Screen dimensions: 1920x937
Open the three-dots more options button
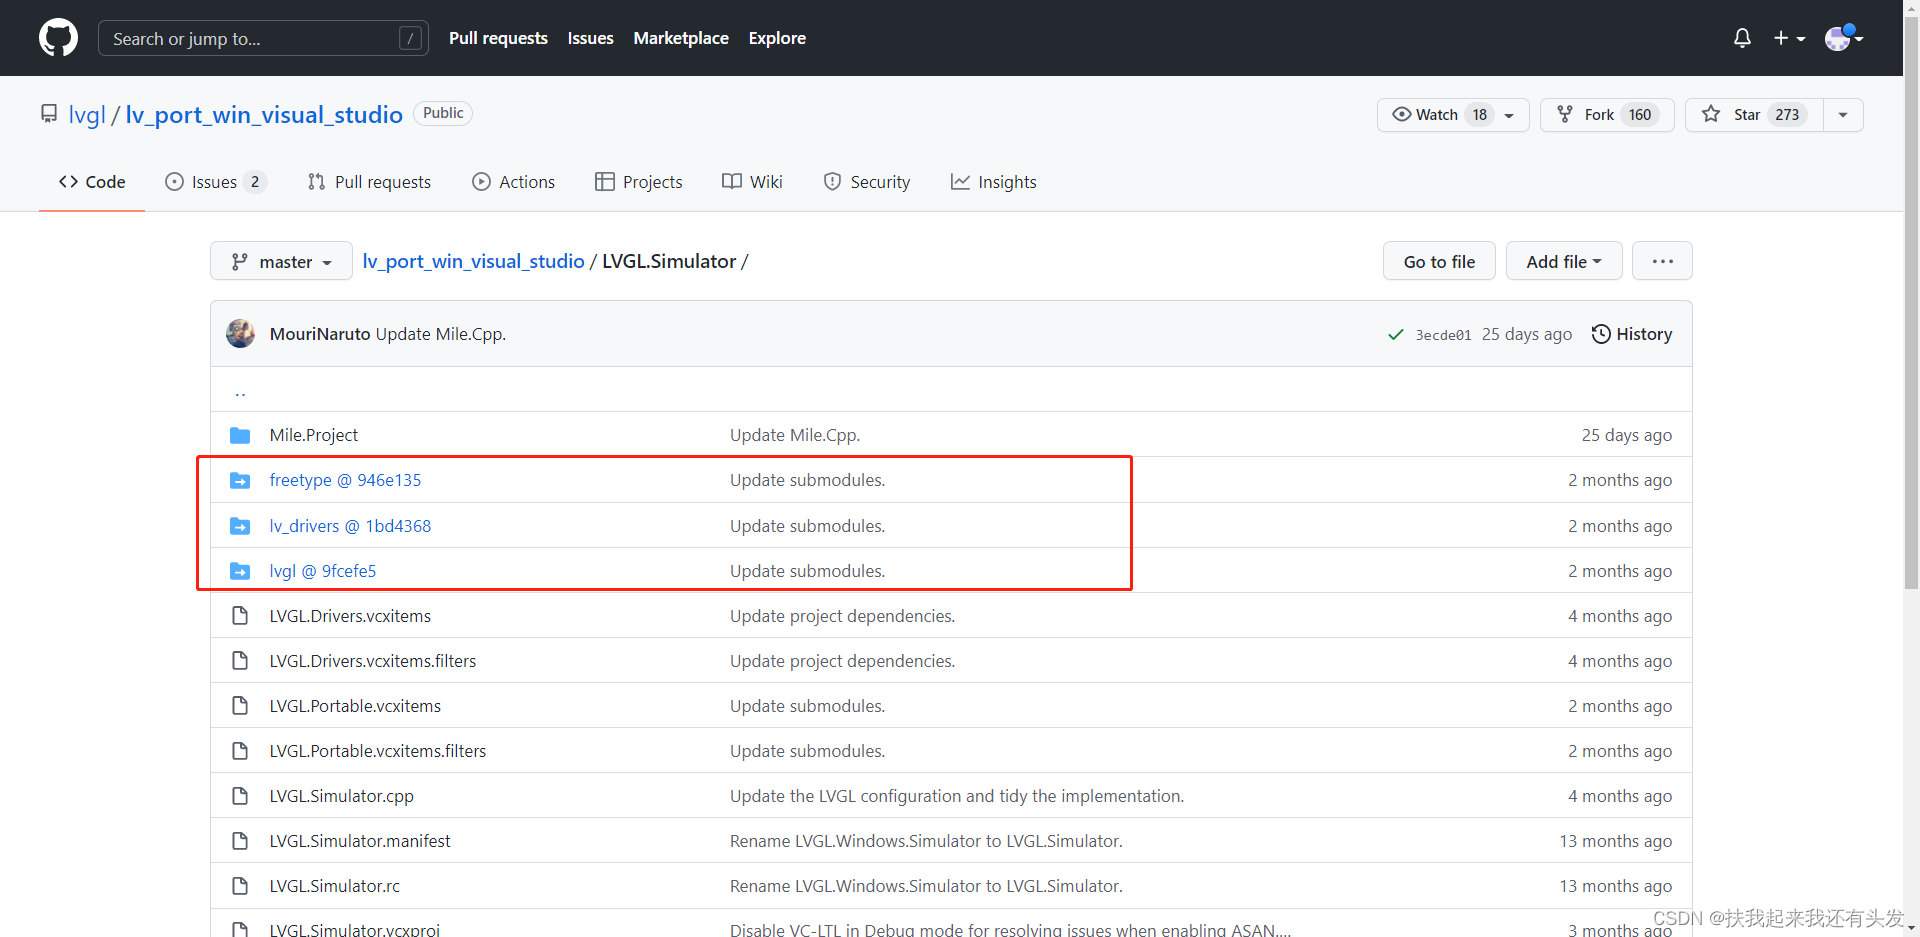click(1662, 261)
